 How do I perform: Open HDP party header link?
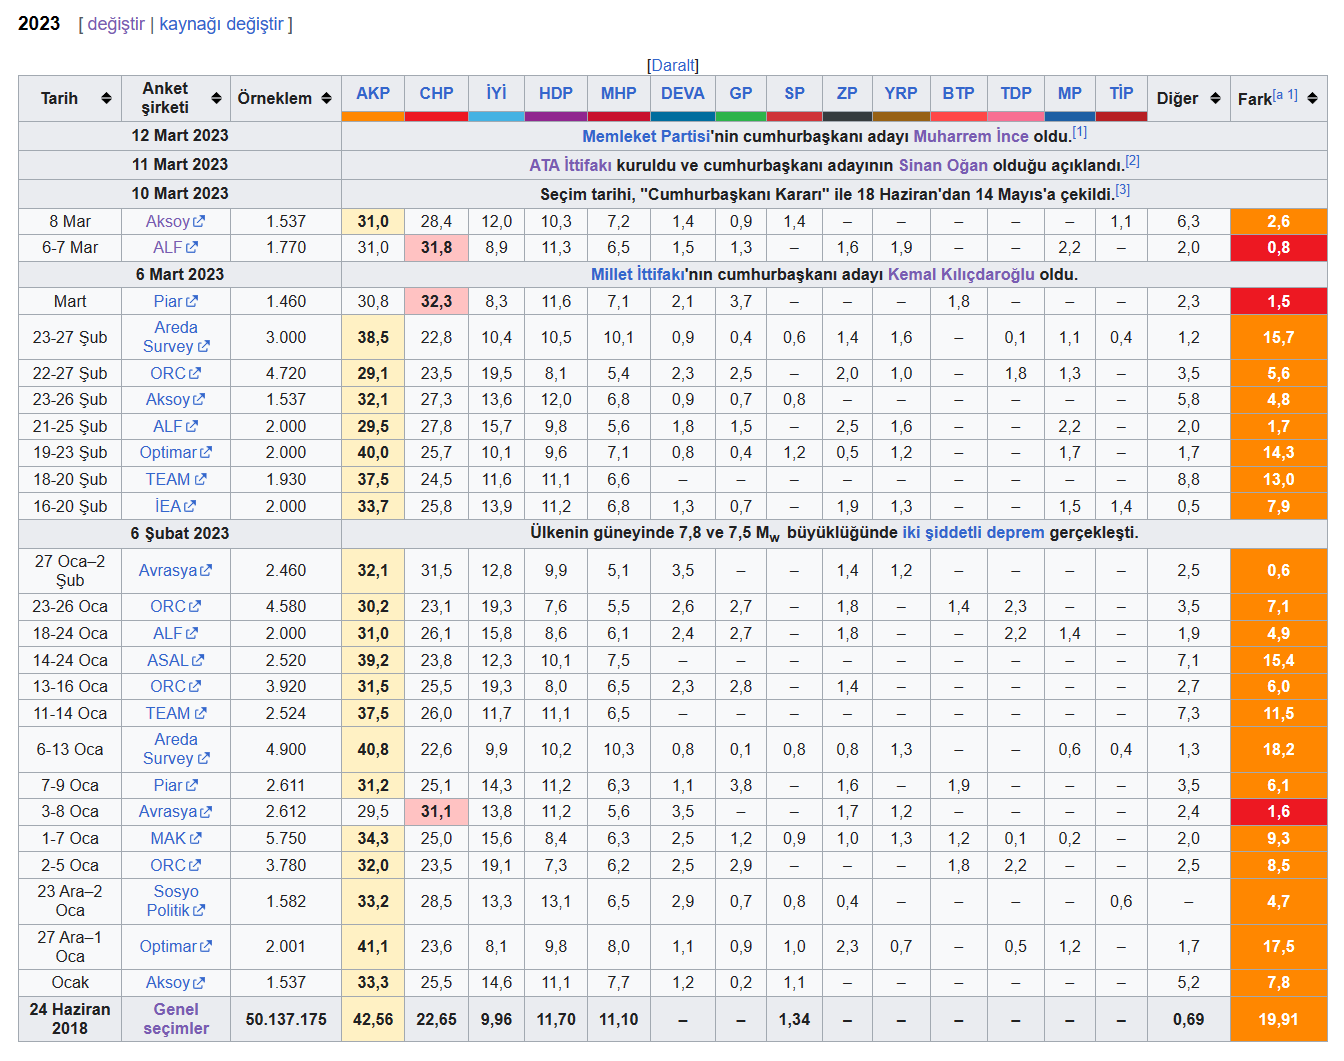pos(556,93)
